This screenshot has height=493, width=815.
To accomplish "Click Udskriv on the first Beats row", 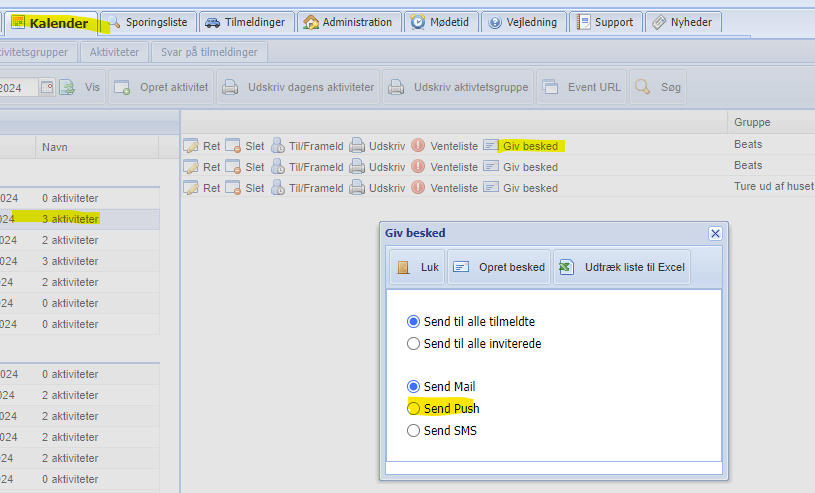I will tap(377, 146).
